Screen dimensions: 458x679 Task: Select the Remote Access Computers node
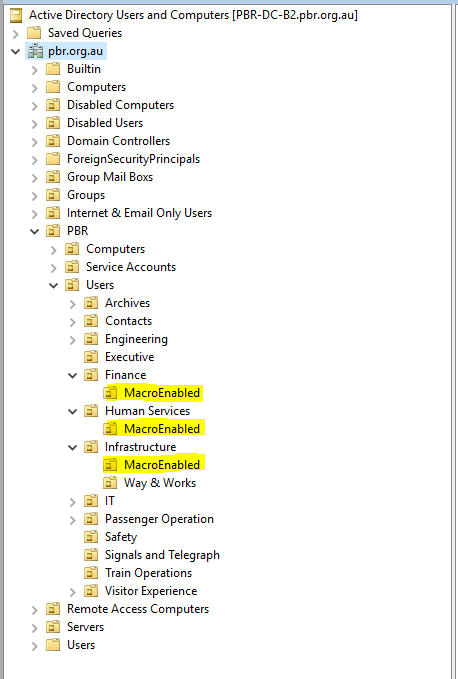pyautogui.click(x=138, y=609)
